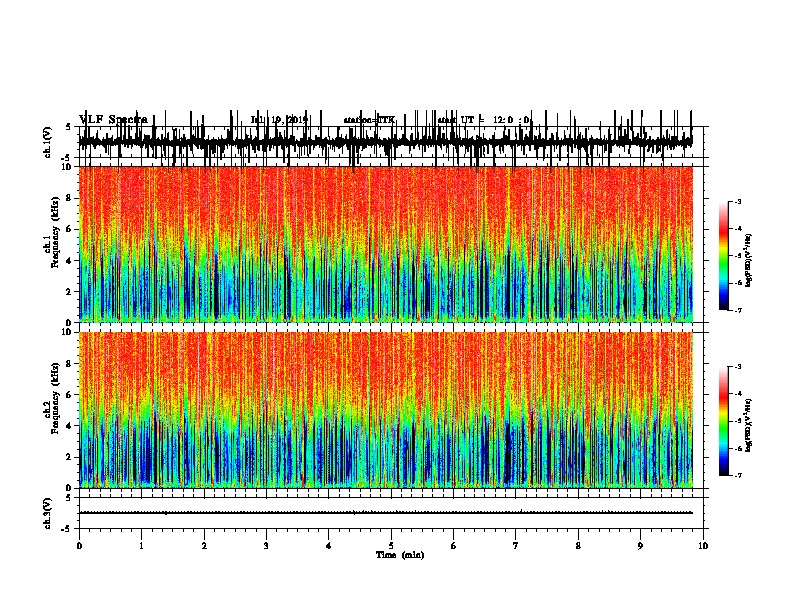
Task: Click the 'station=ITK' header text
Action: [369, 120]
